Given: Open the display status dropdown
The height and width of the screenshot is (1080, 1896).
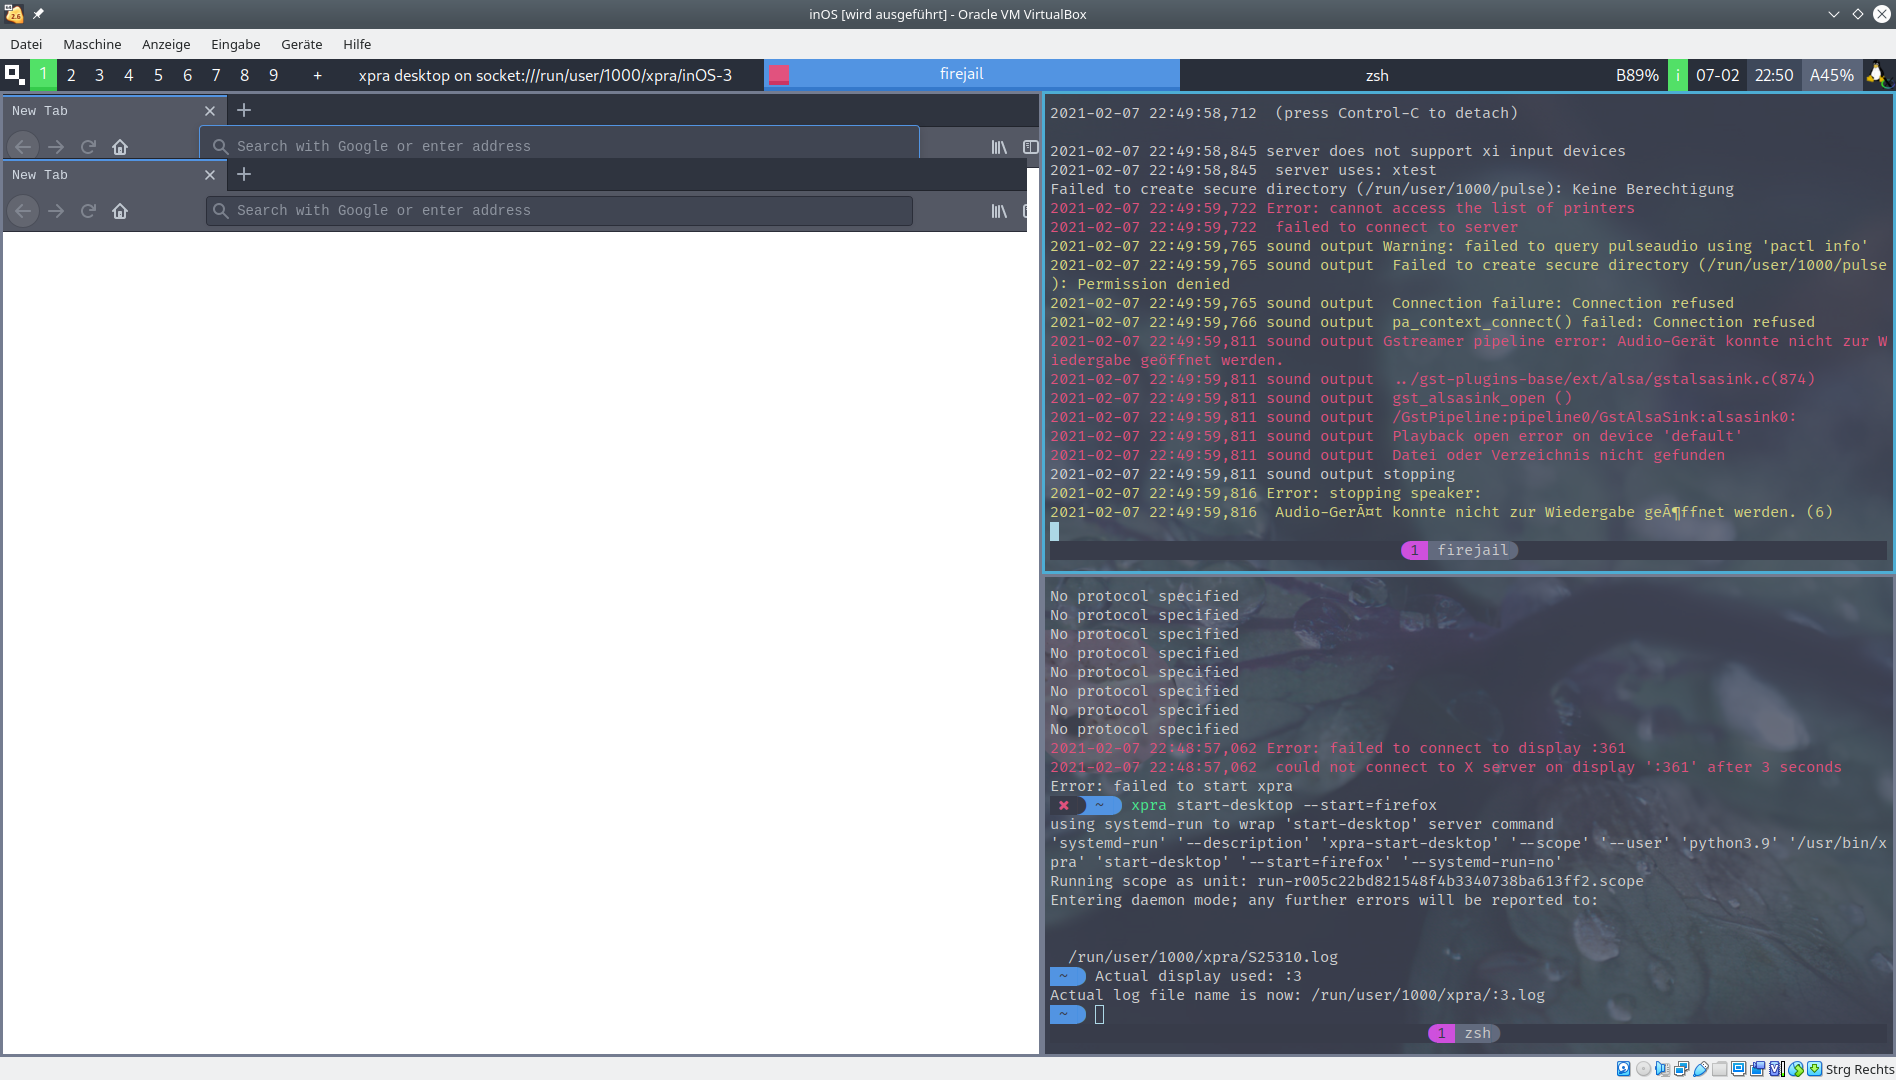Looking at the screenshot, I should tap(1738, 1069).
